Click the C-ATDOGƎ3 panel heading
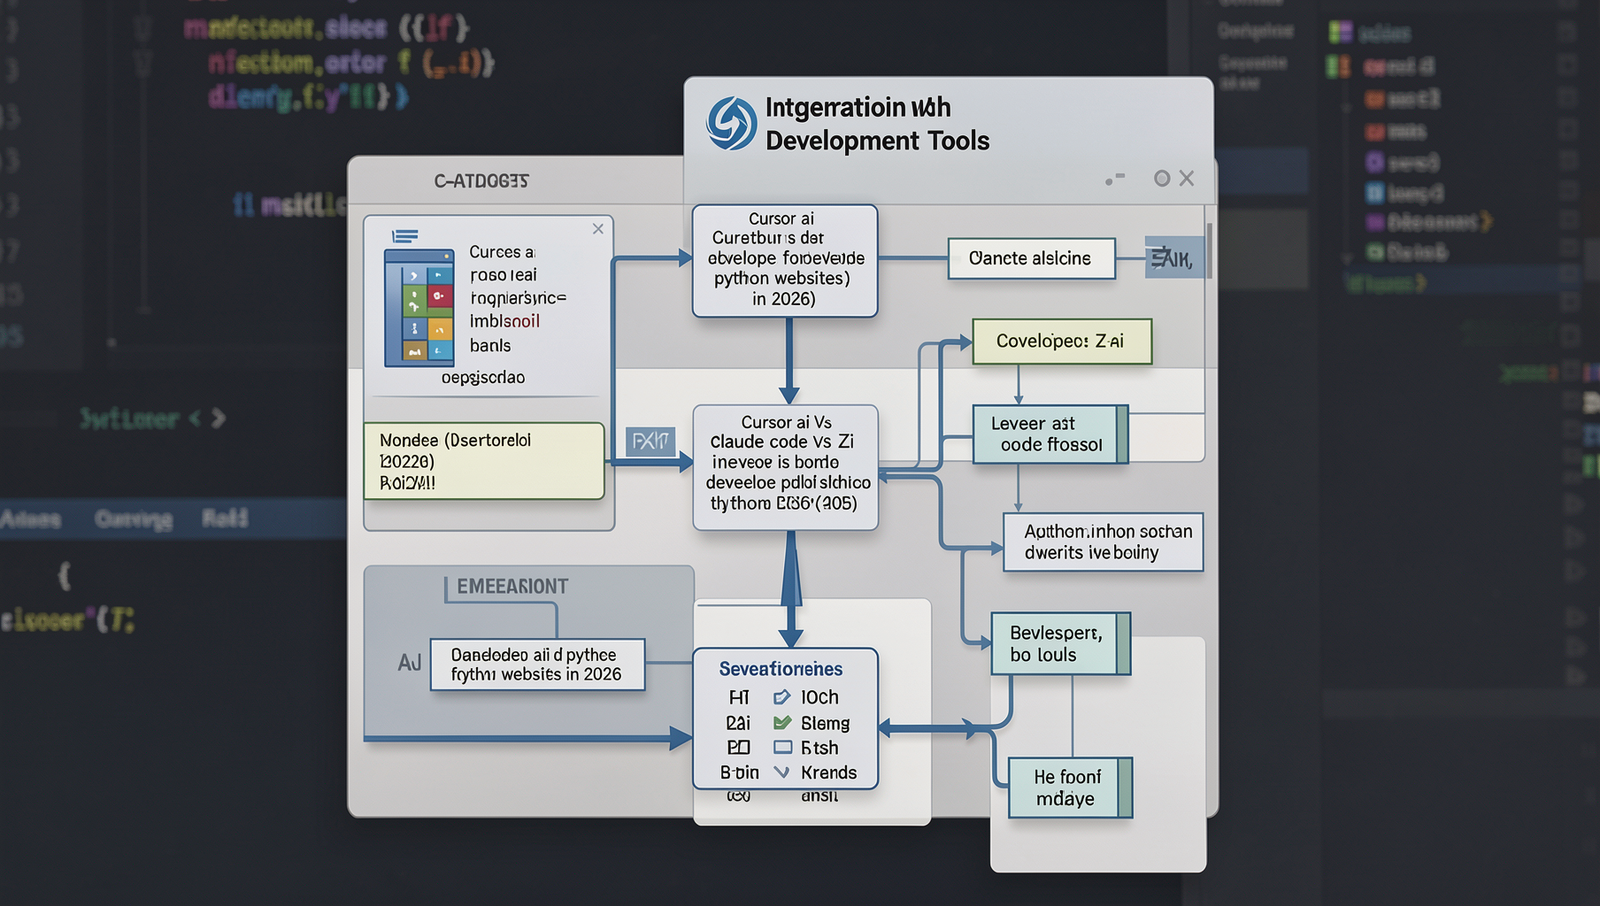 (x=481, y=181)
